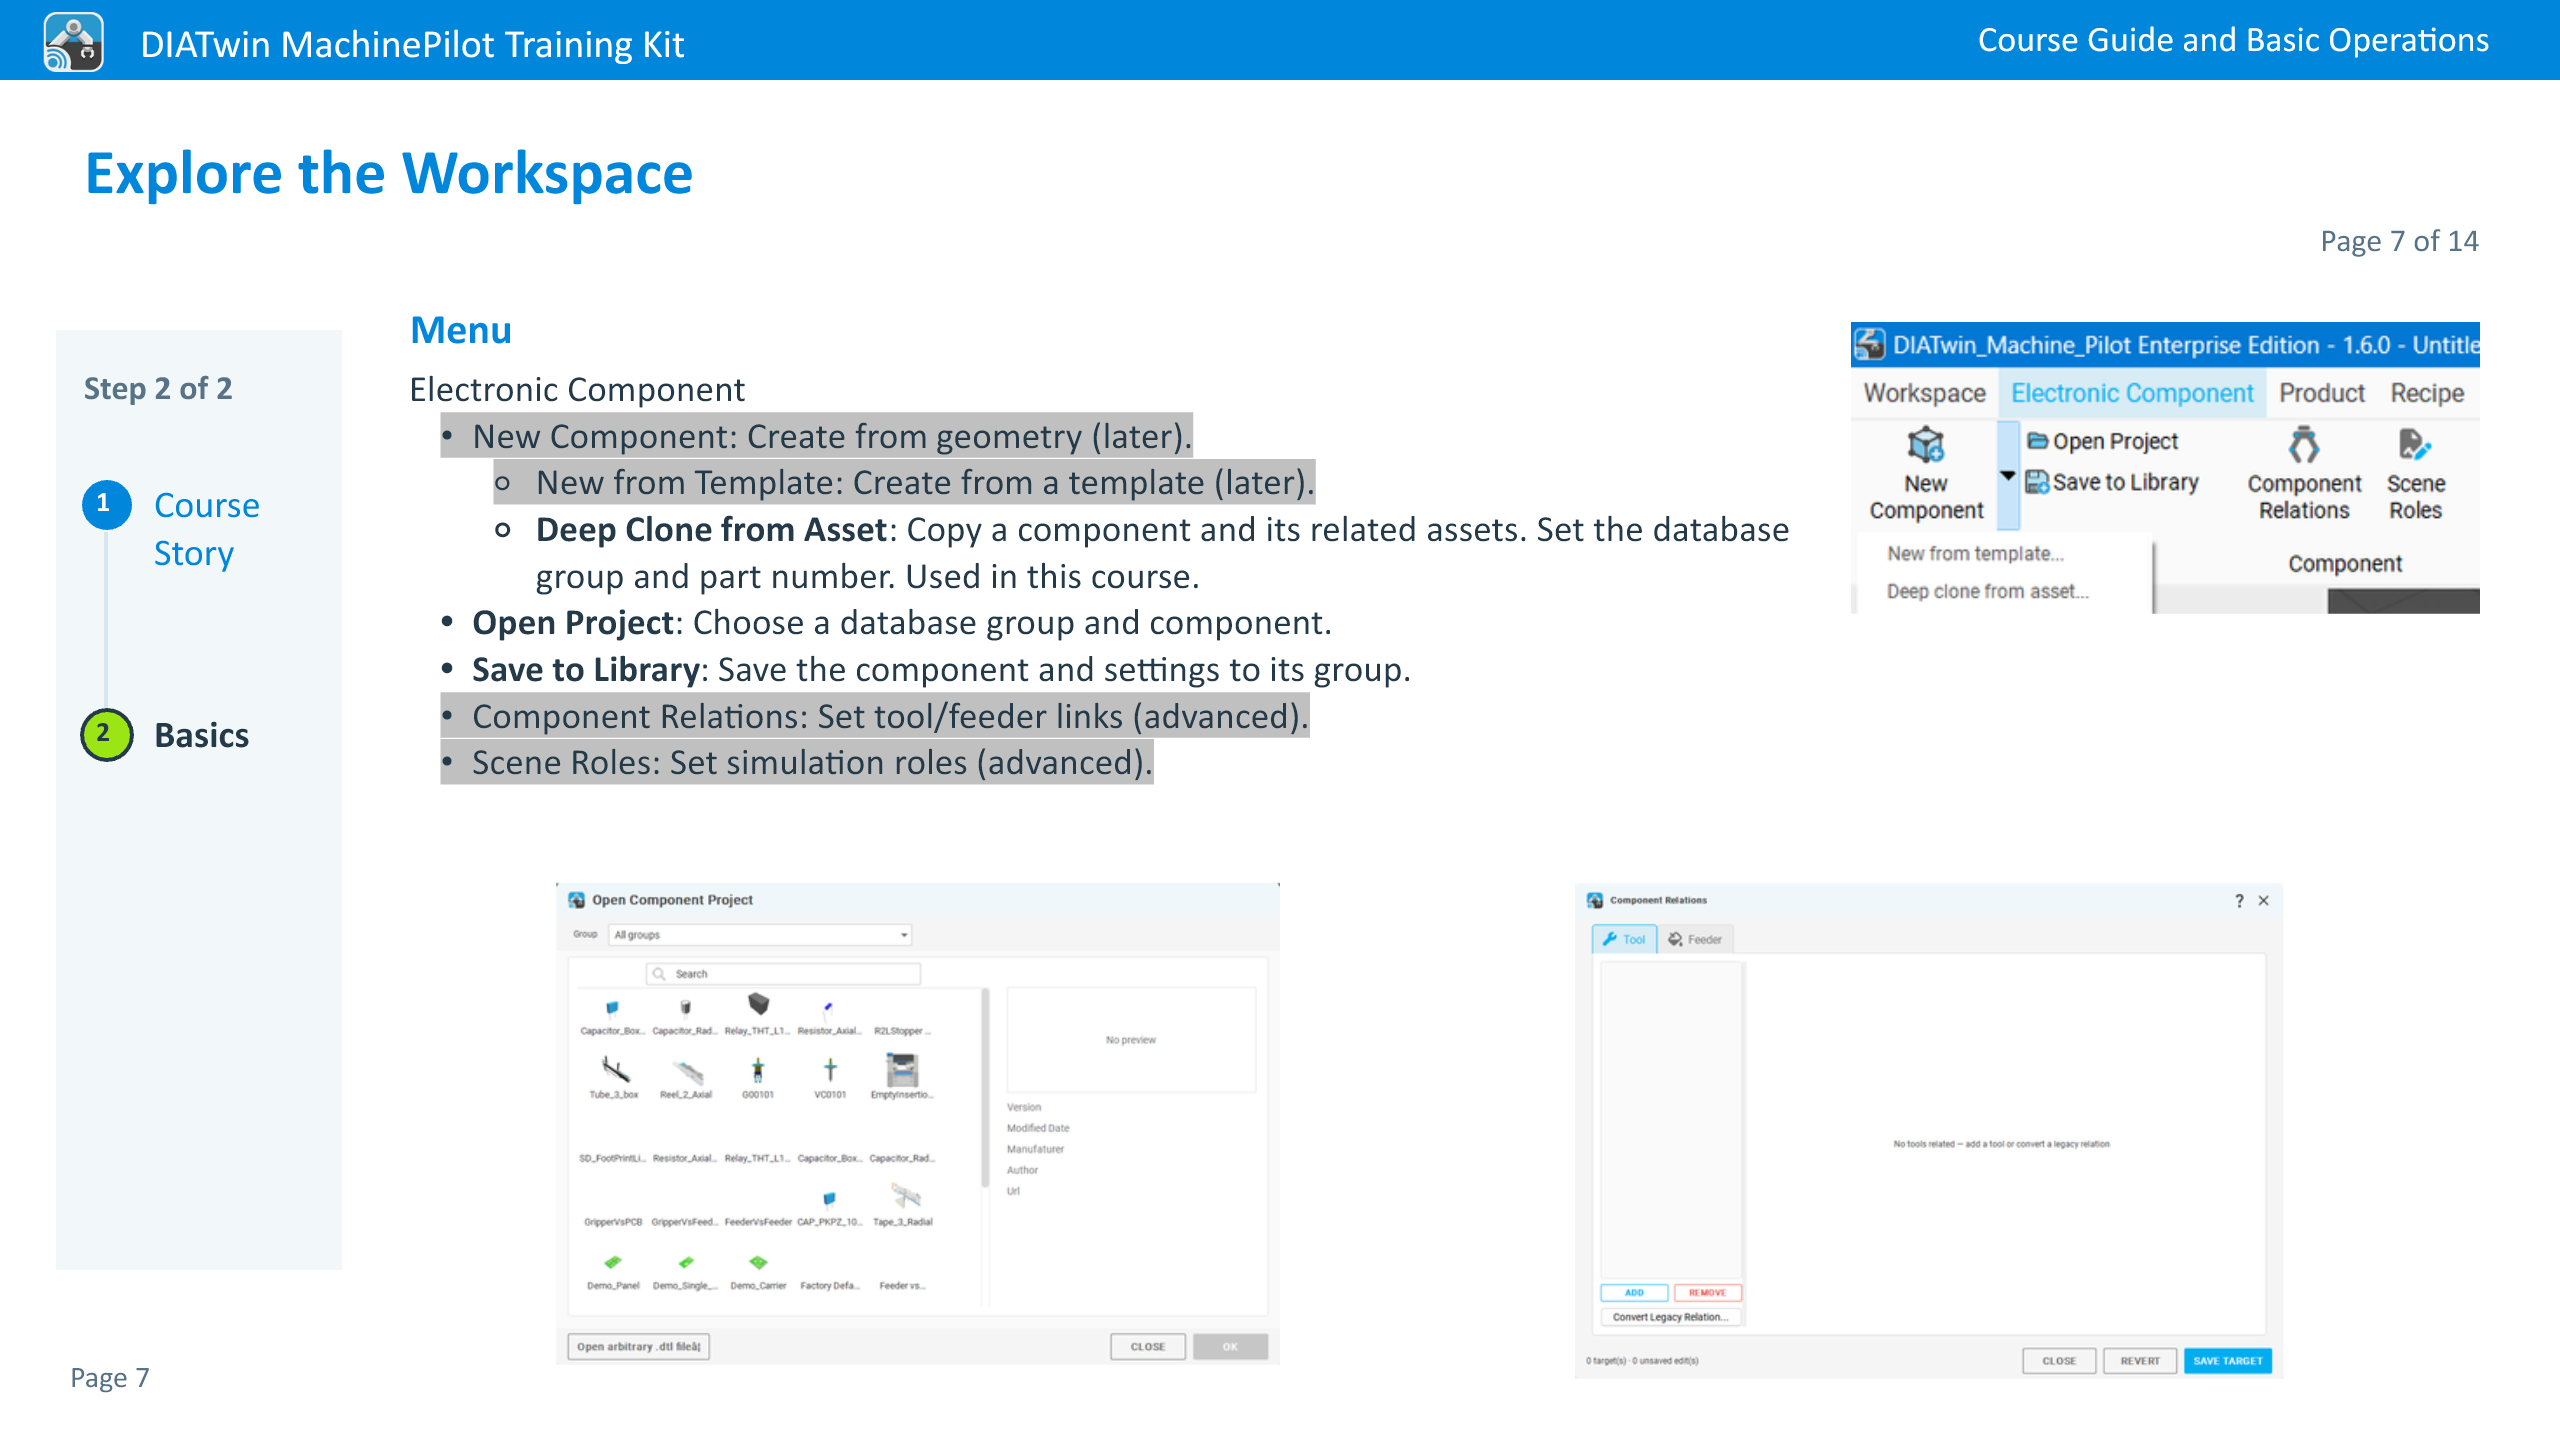This screenshot has width=2560, height=1440.
Task: Click the No preview pane
Action: [x=1130, y=1040]
